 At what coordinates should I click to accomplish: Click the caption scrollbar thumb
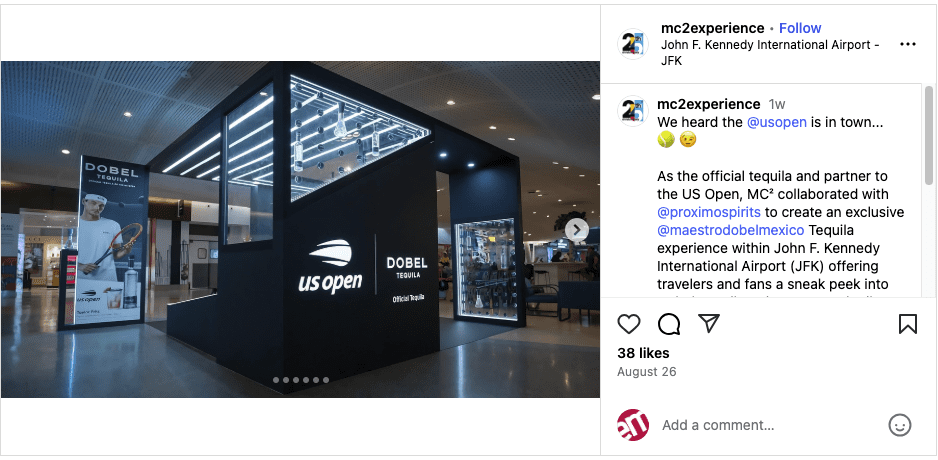tap(928, 135)
